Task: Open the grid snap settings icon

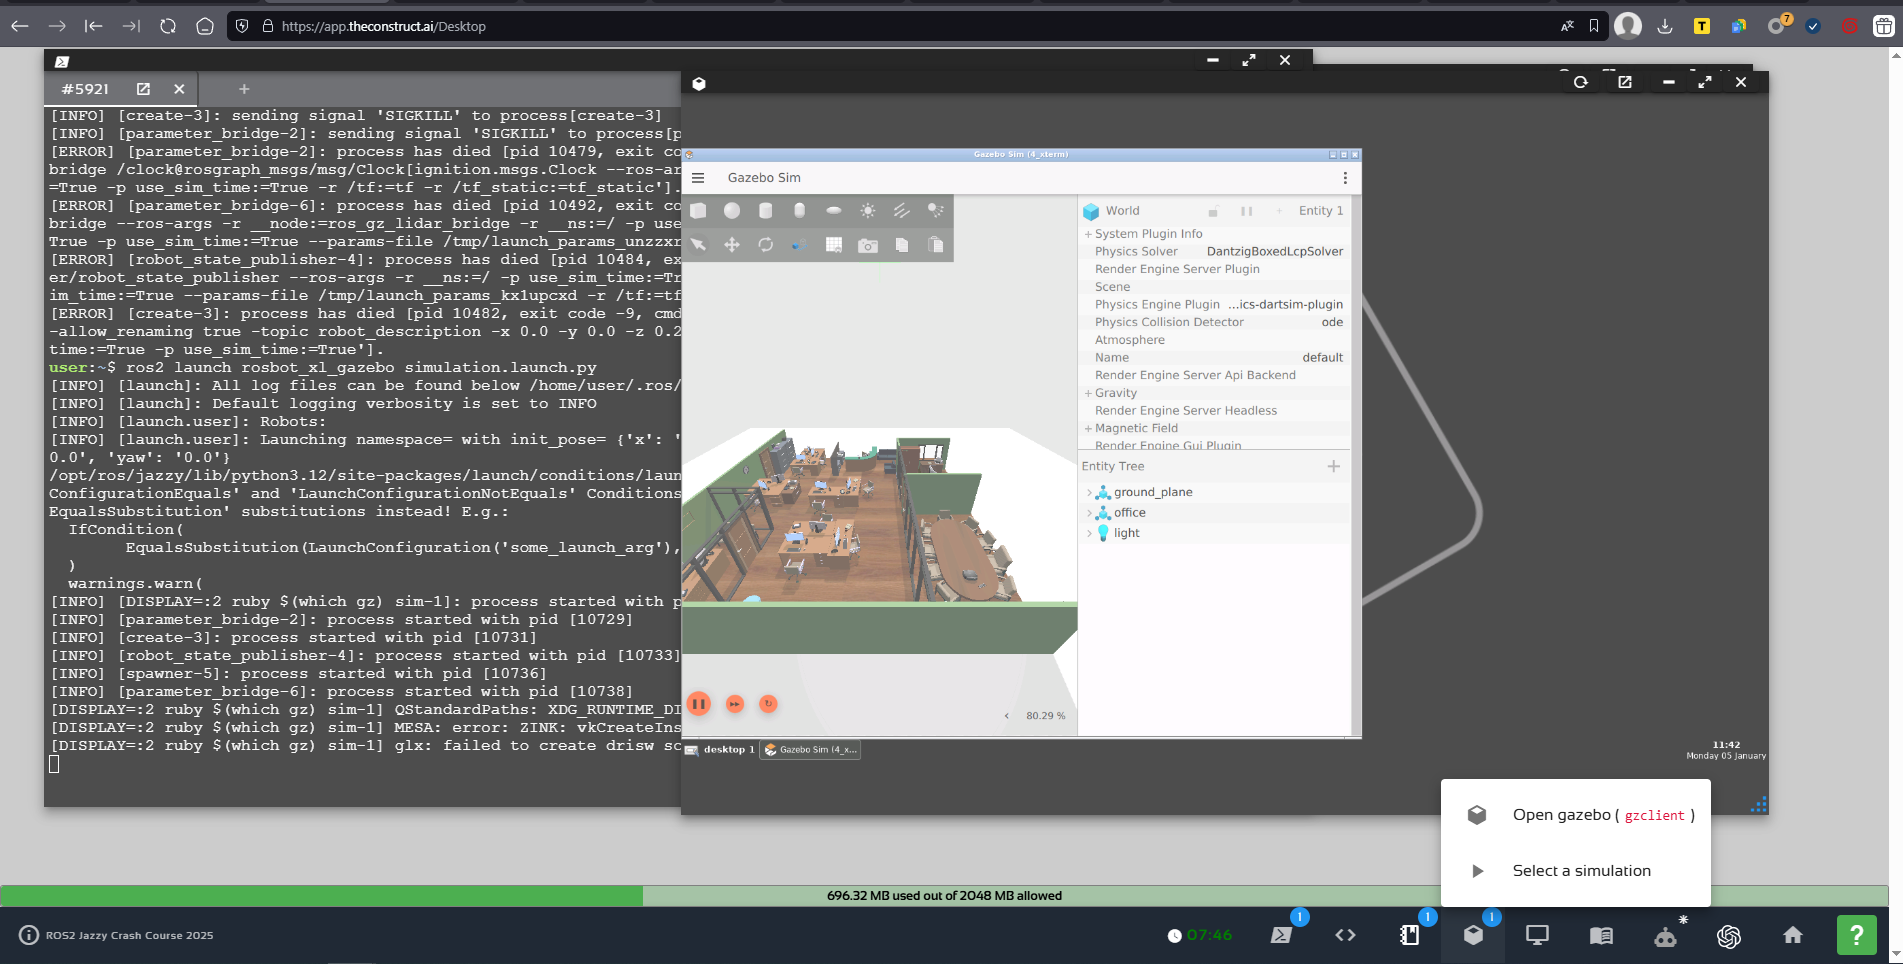Action: pyautogui.click(x=833, y=245)
